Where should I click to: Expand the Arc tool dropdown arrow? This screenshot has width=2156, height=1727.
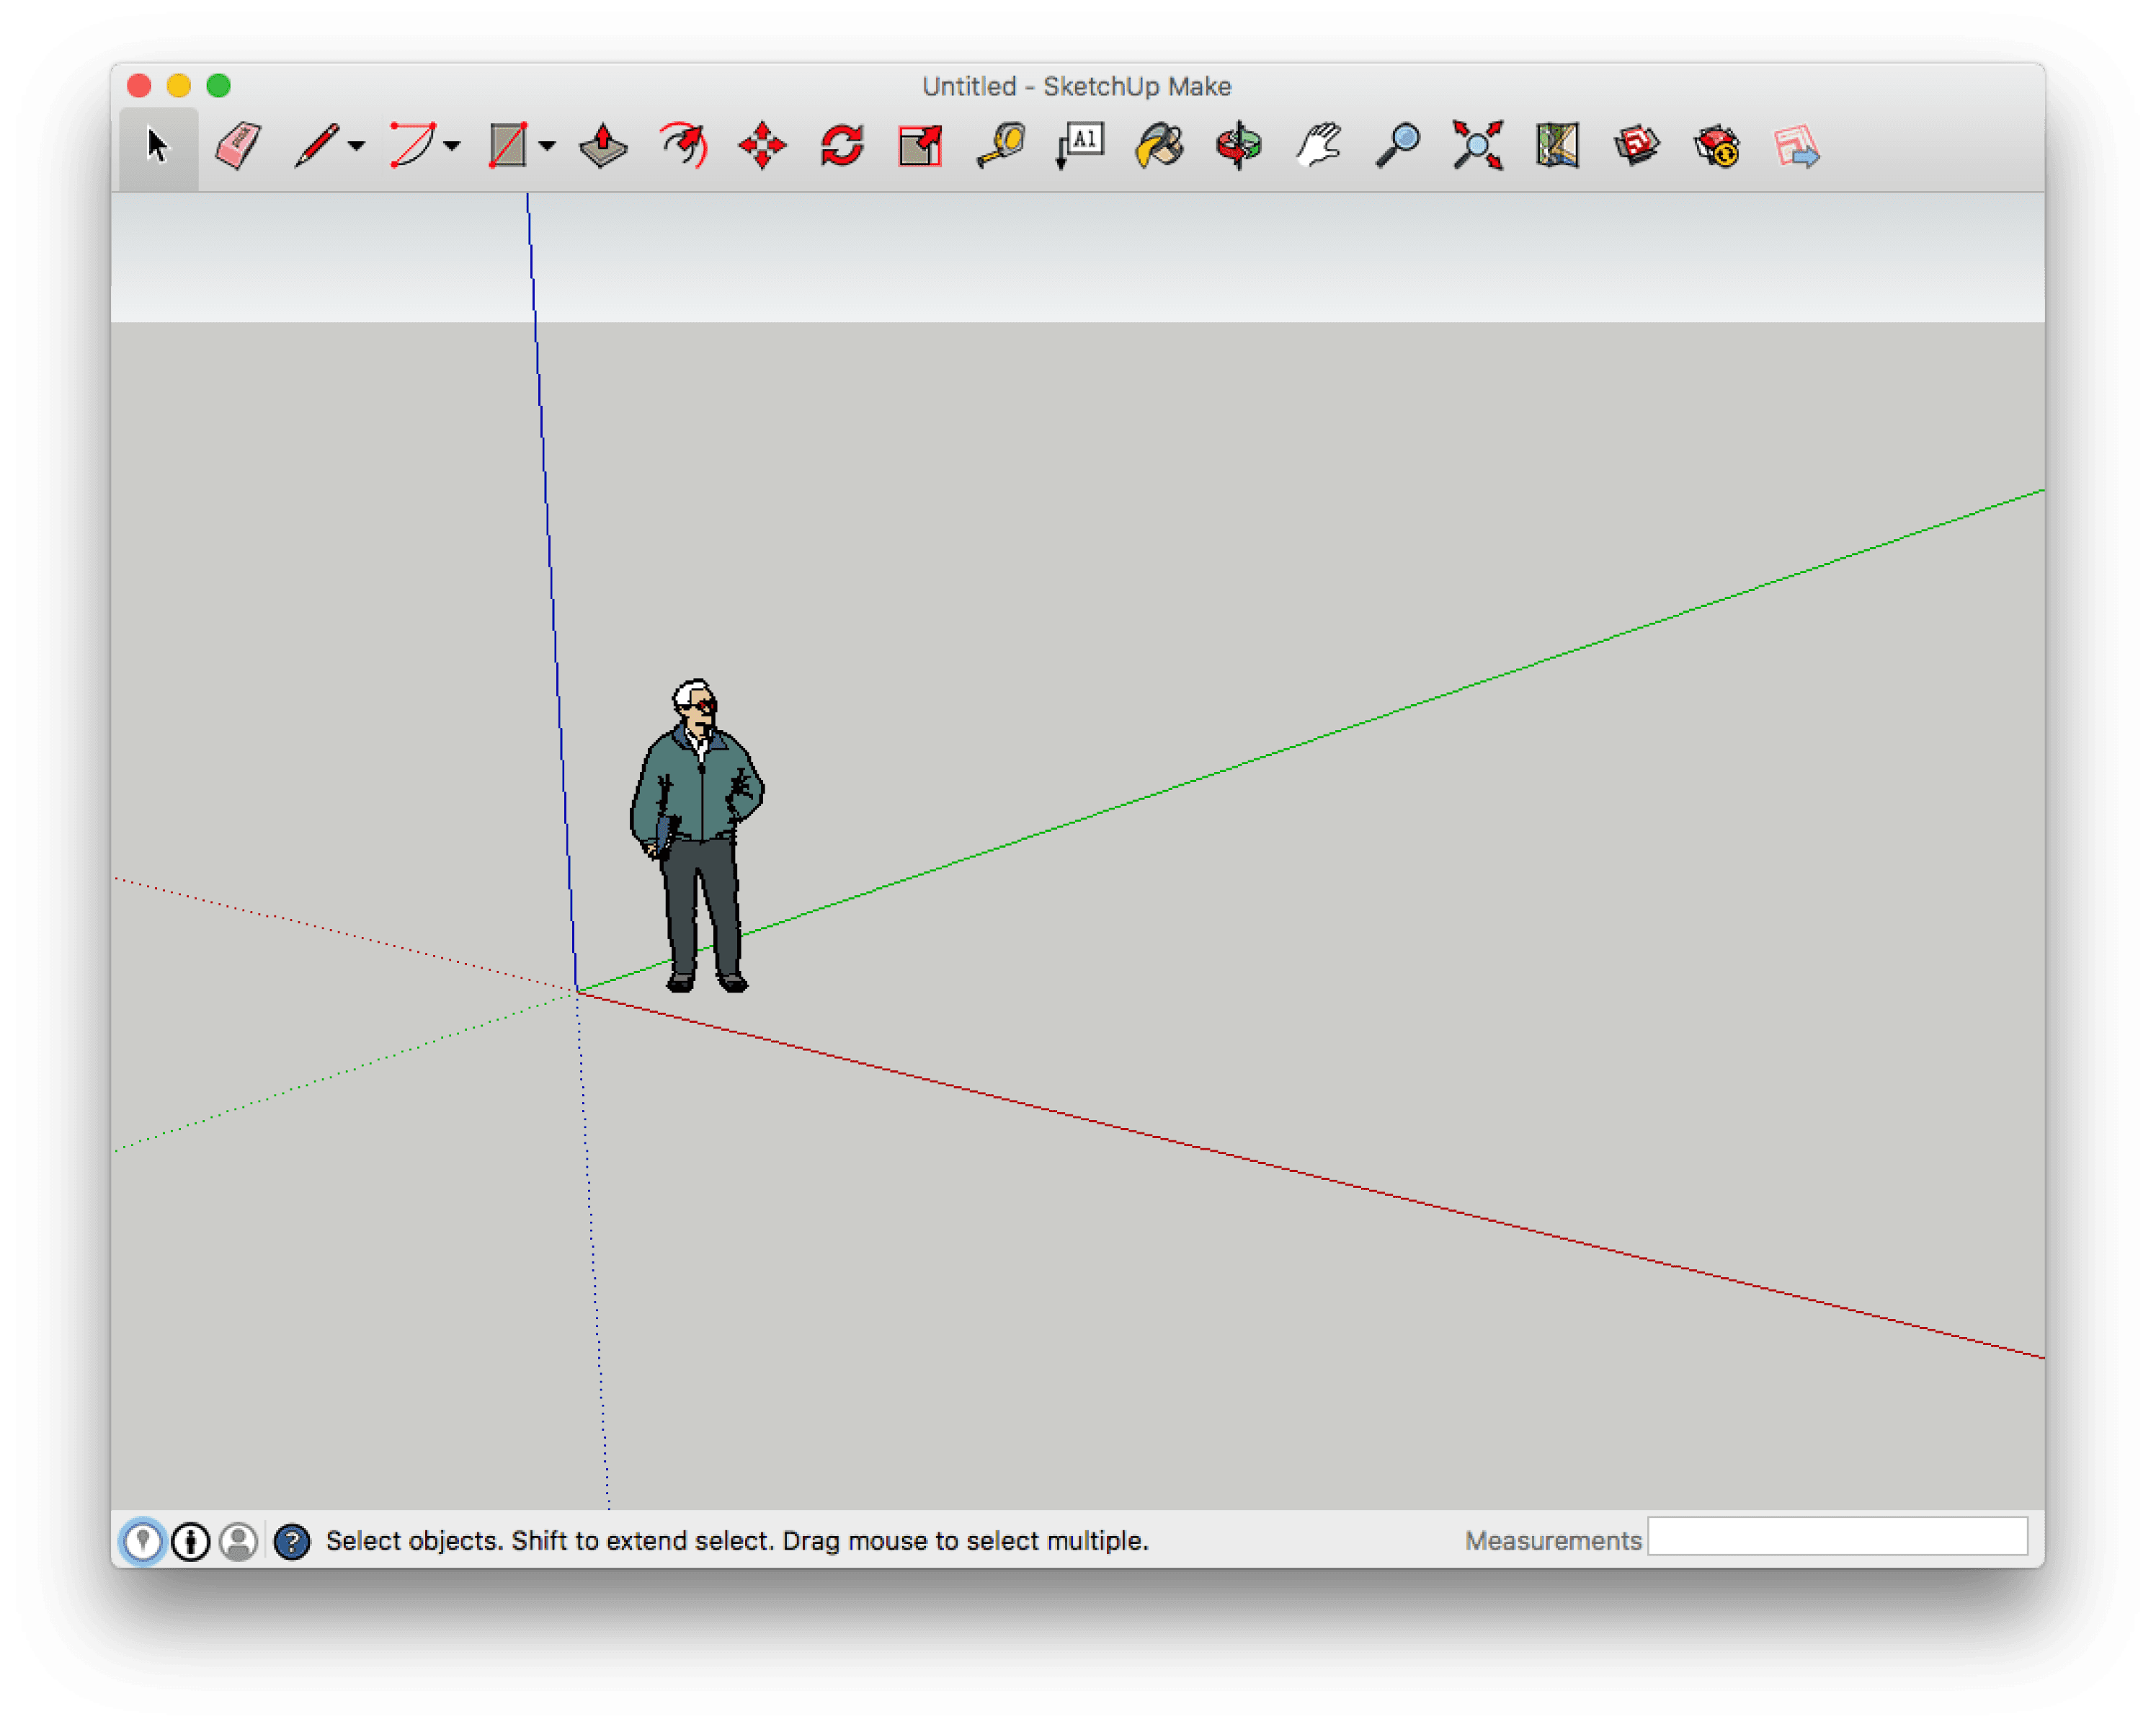pos(452,146)
